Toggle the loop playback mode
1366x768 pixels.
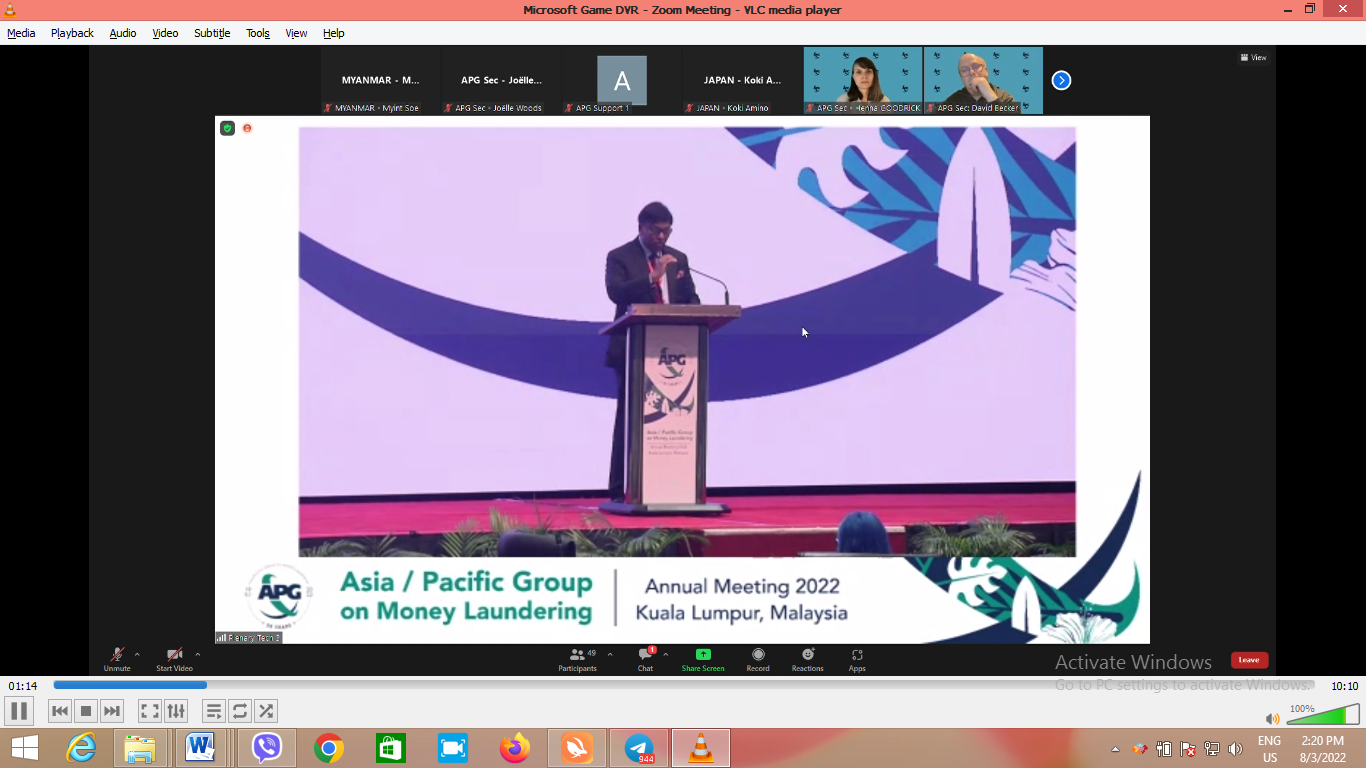point(240,711)
